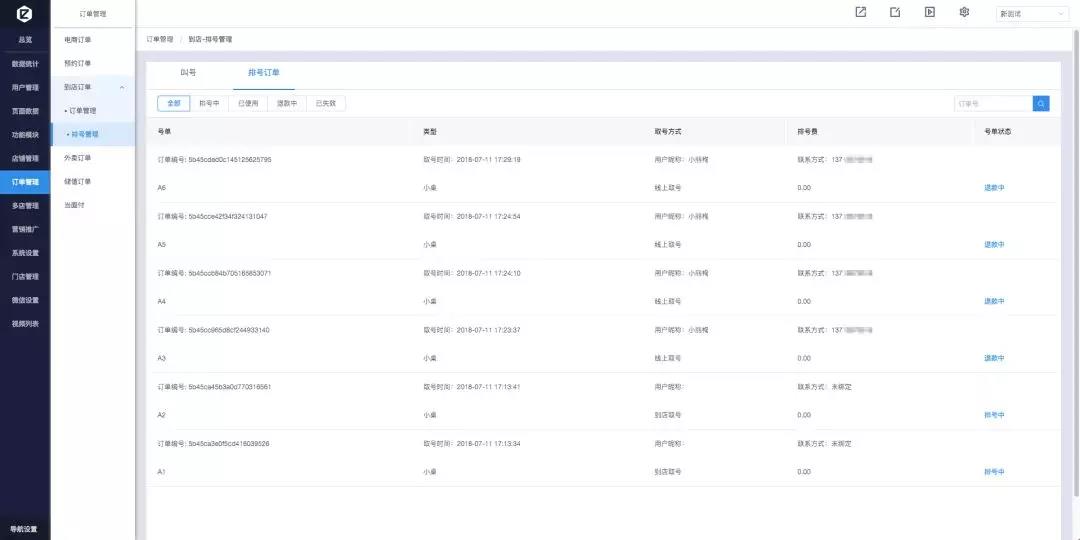1080x540 pixels.
Task: Open 外卖订单 in submenu
Action: coord(77,158)
